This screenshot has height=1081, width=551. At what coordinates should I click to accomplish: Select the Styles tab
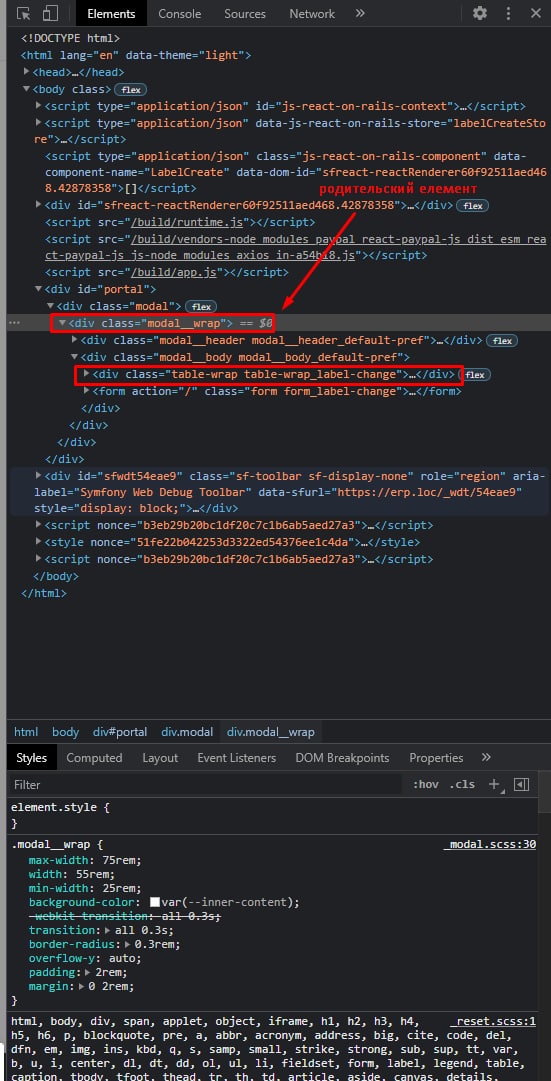pyautogui.click(x=32, y=758)
